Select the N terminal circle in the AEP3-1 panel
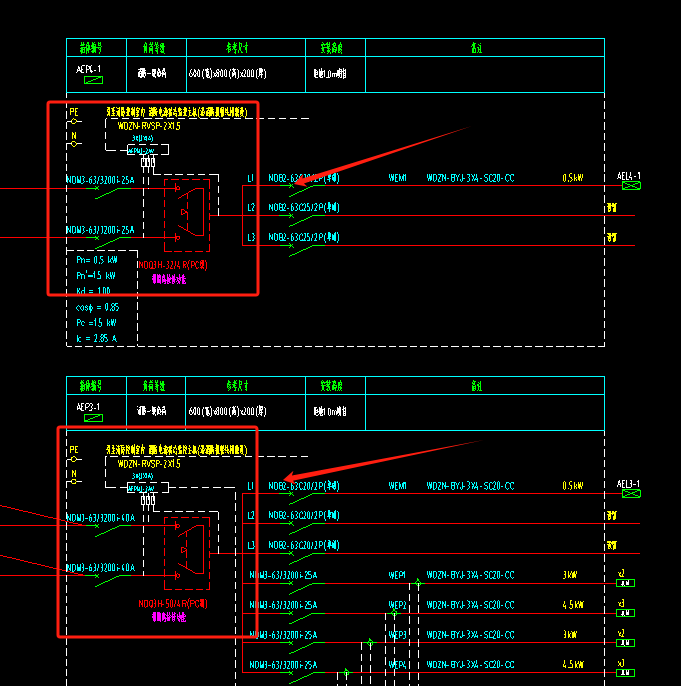The width and height of the screenshot is (681, 686). pos(74,481)
